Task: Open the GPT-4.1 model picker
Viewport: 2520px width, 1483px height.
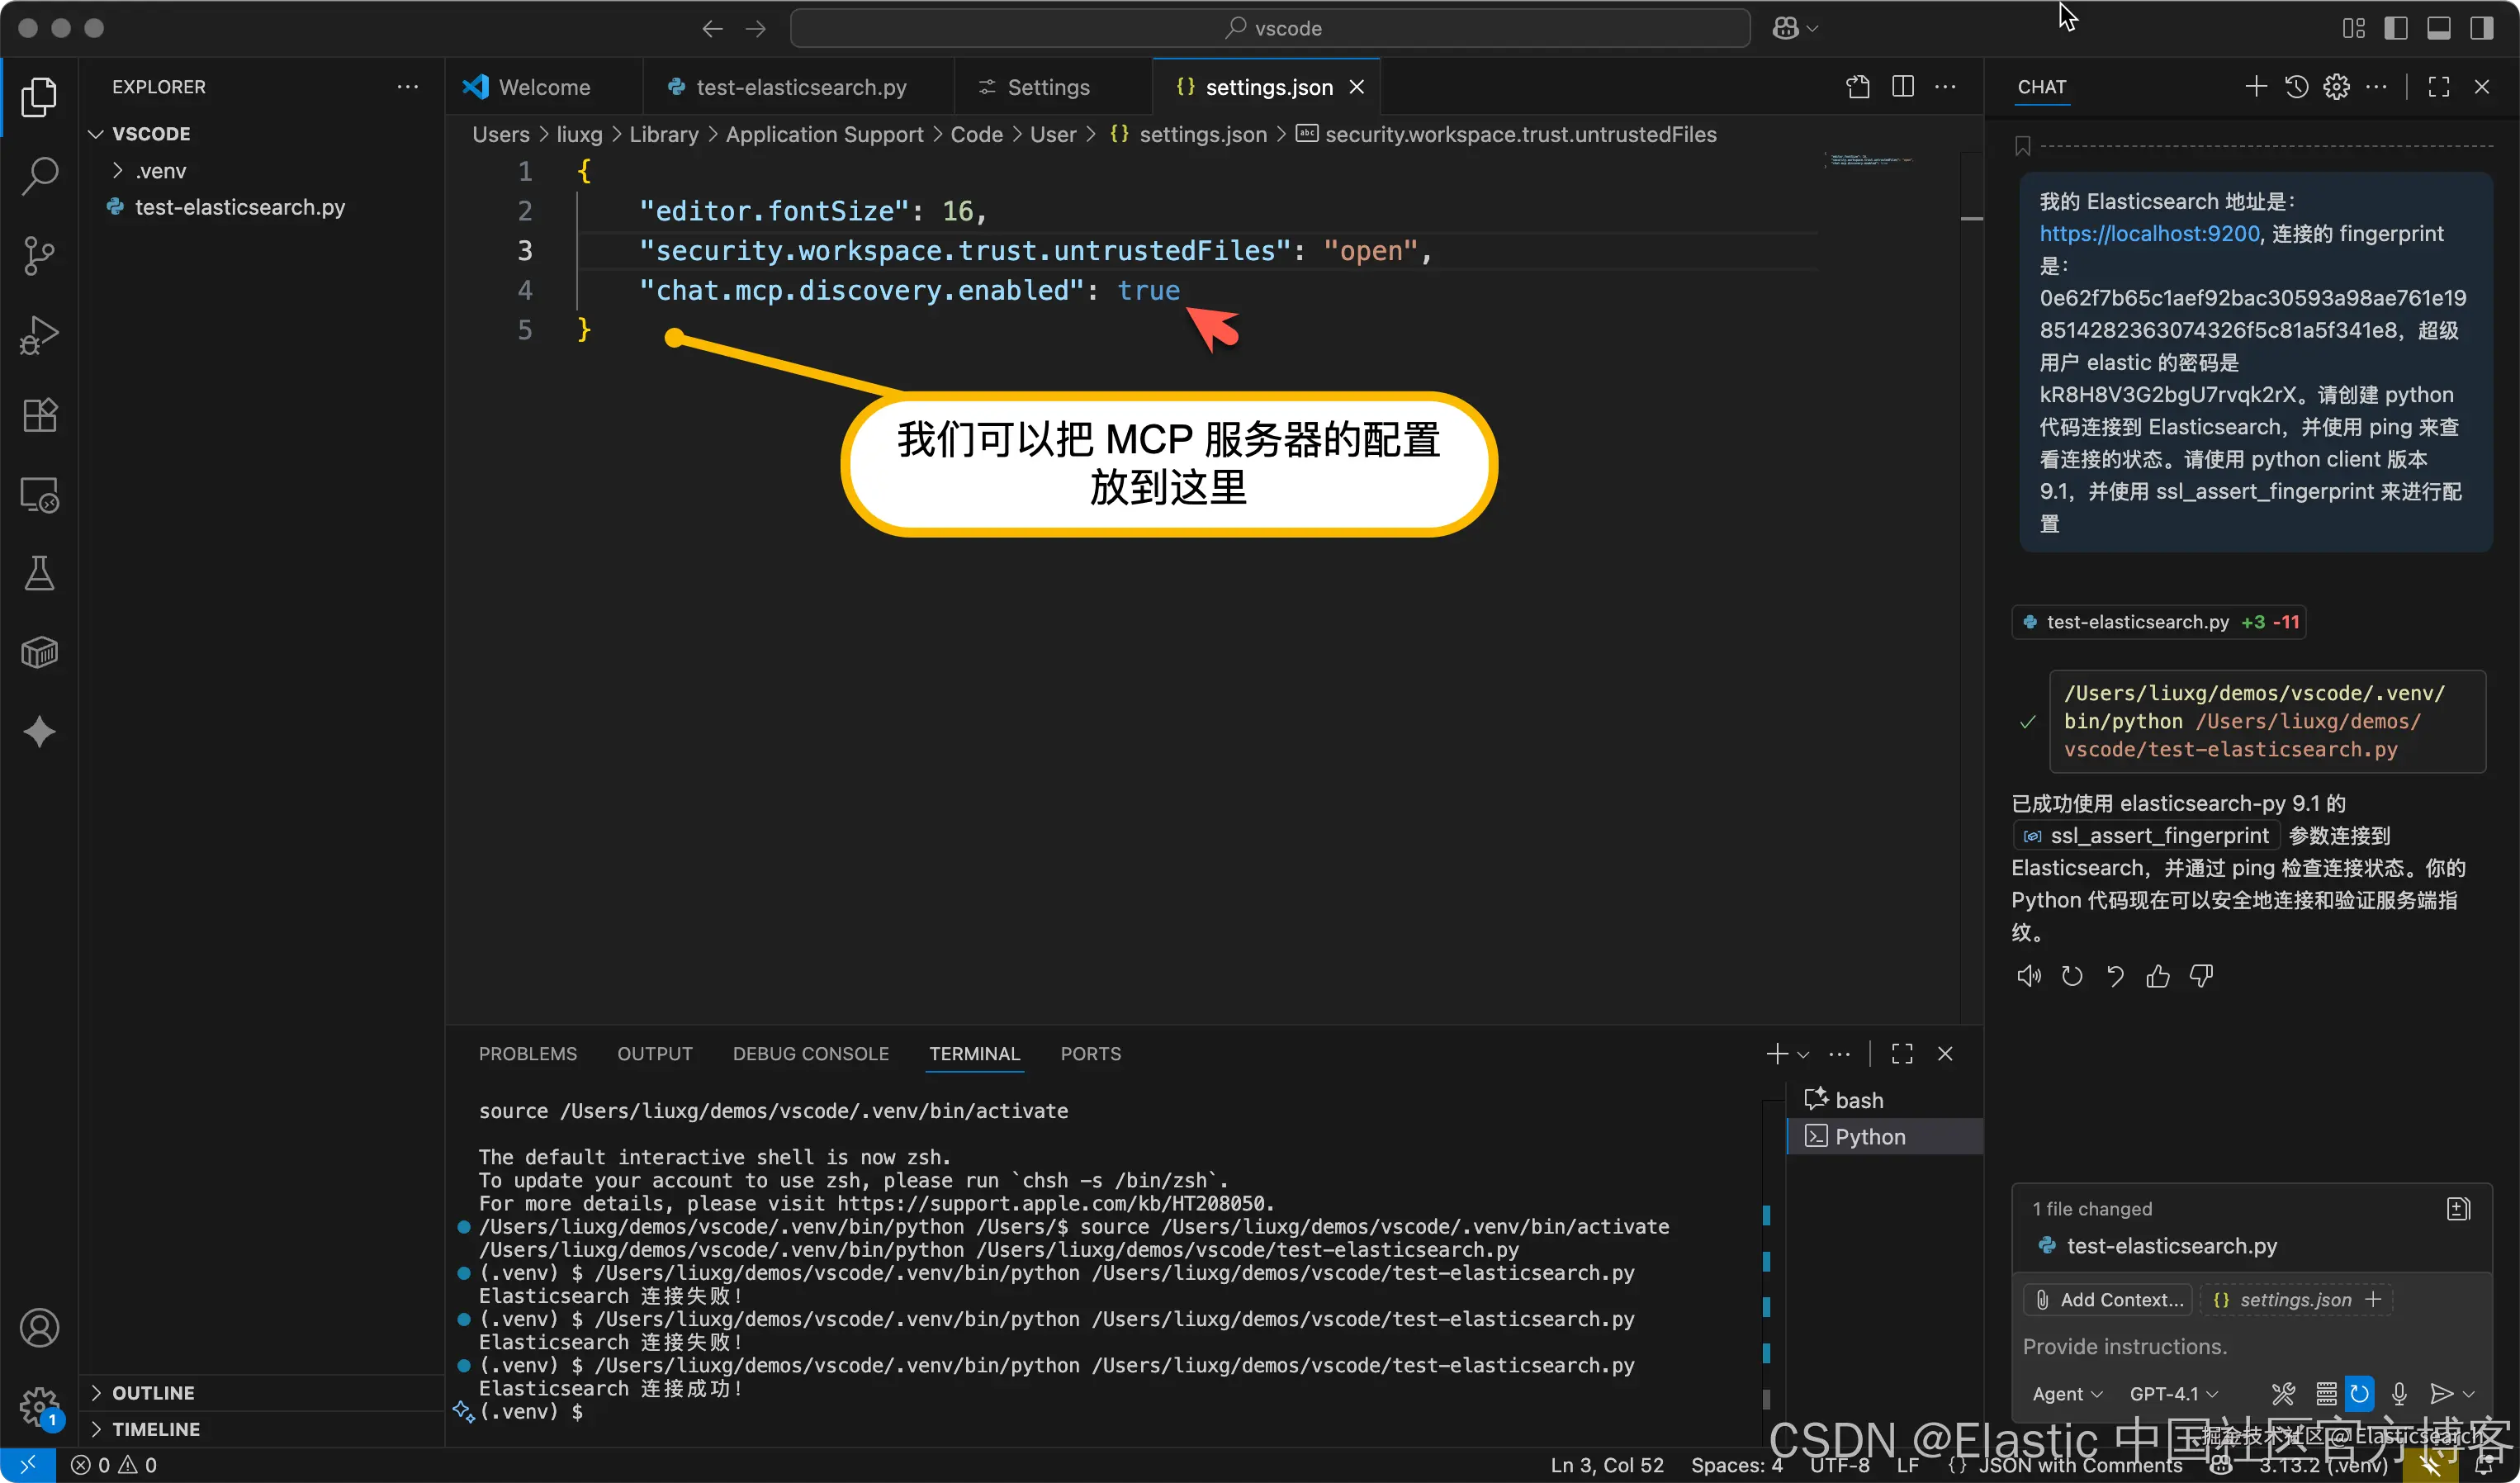Action: click(x=2173, y=1394)
